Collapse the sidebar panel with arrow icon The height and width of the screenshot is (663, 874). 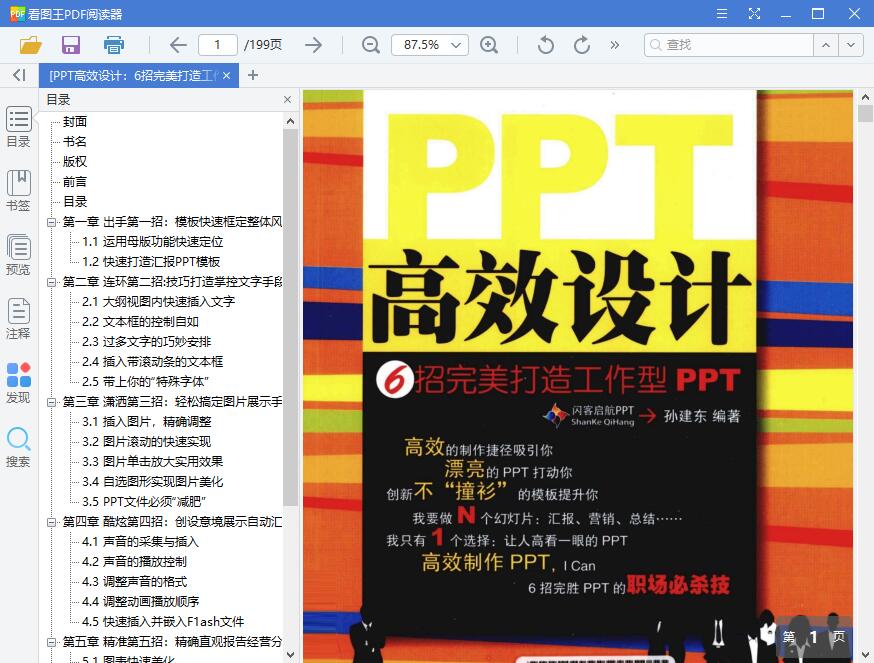19,75
